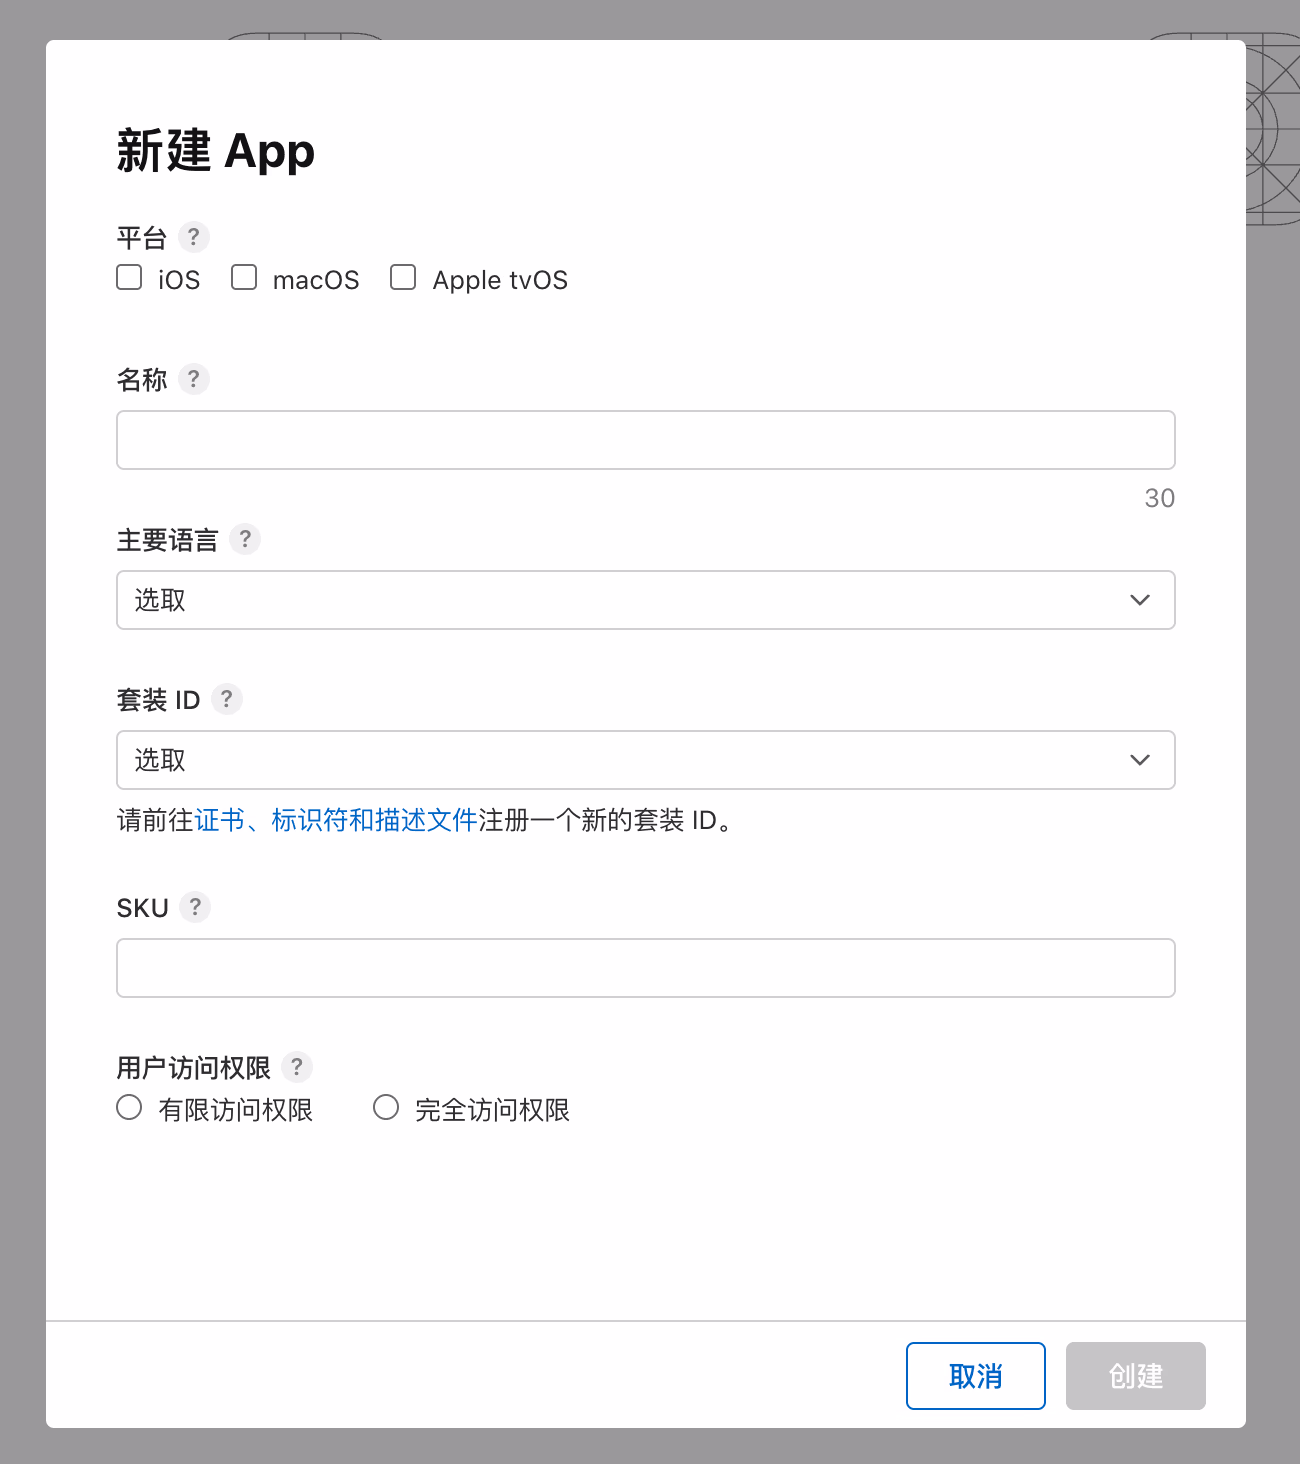Select the 有限访问权限 radio button
The height and width of the screenshot is (1464, 1300).
129,1107
